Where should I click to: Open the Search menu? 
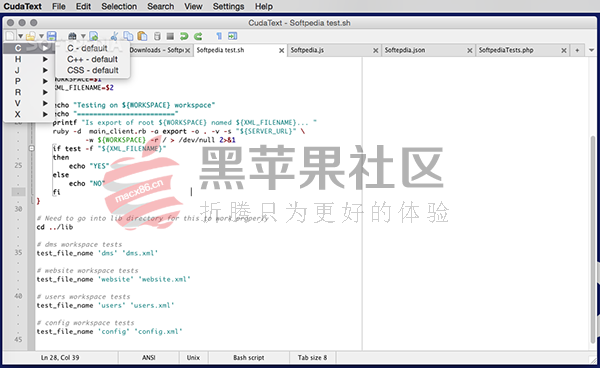point(161,7)
